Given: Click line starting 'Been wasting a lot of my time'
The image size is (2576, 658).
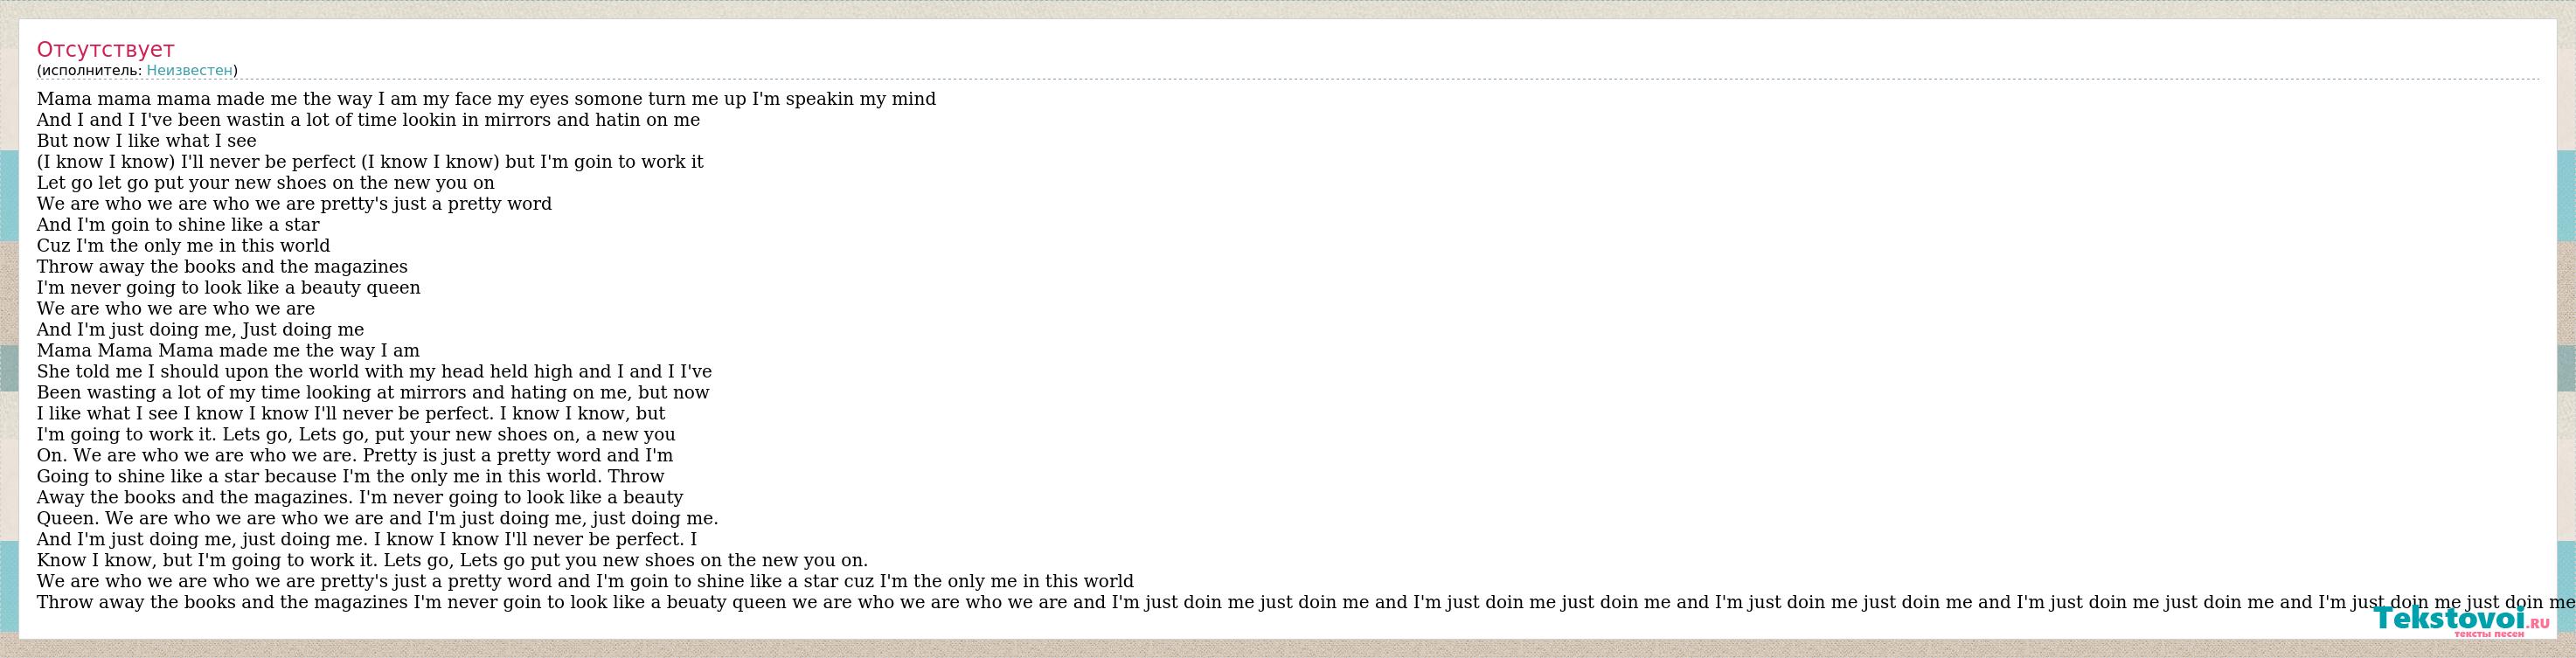Looking at the screenshot, I should tap(373, 393).
